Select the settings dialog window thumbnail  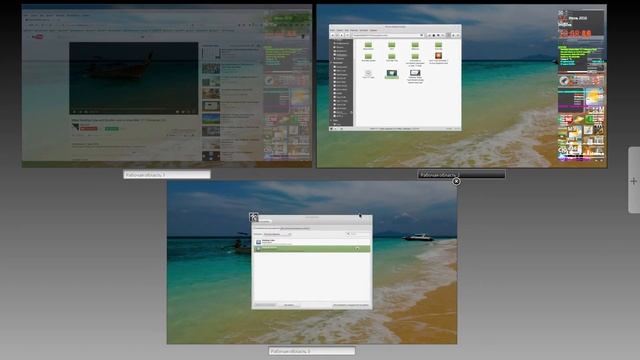point(312,262)
